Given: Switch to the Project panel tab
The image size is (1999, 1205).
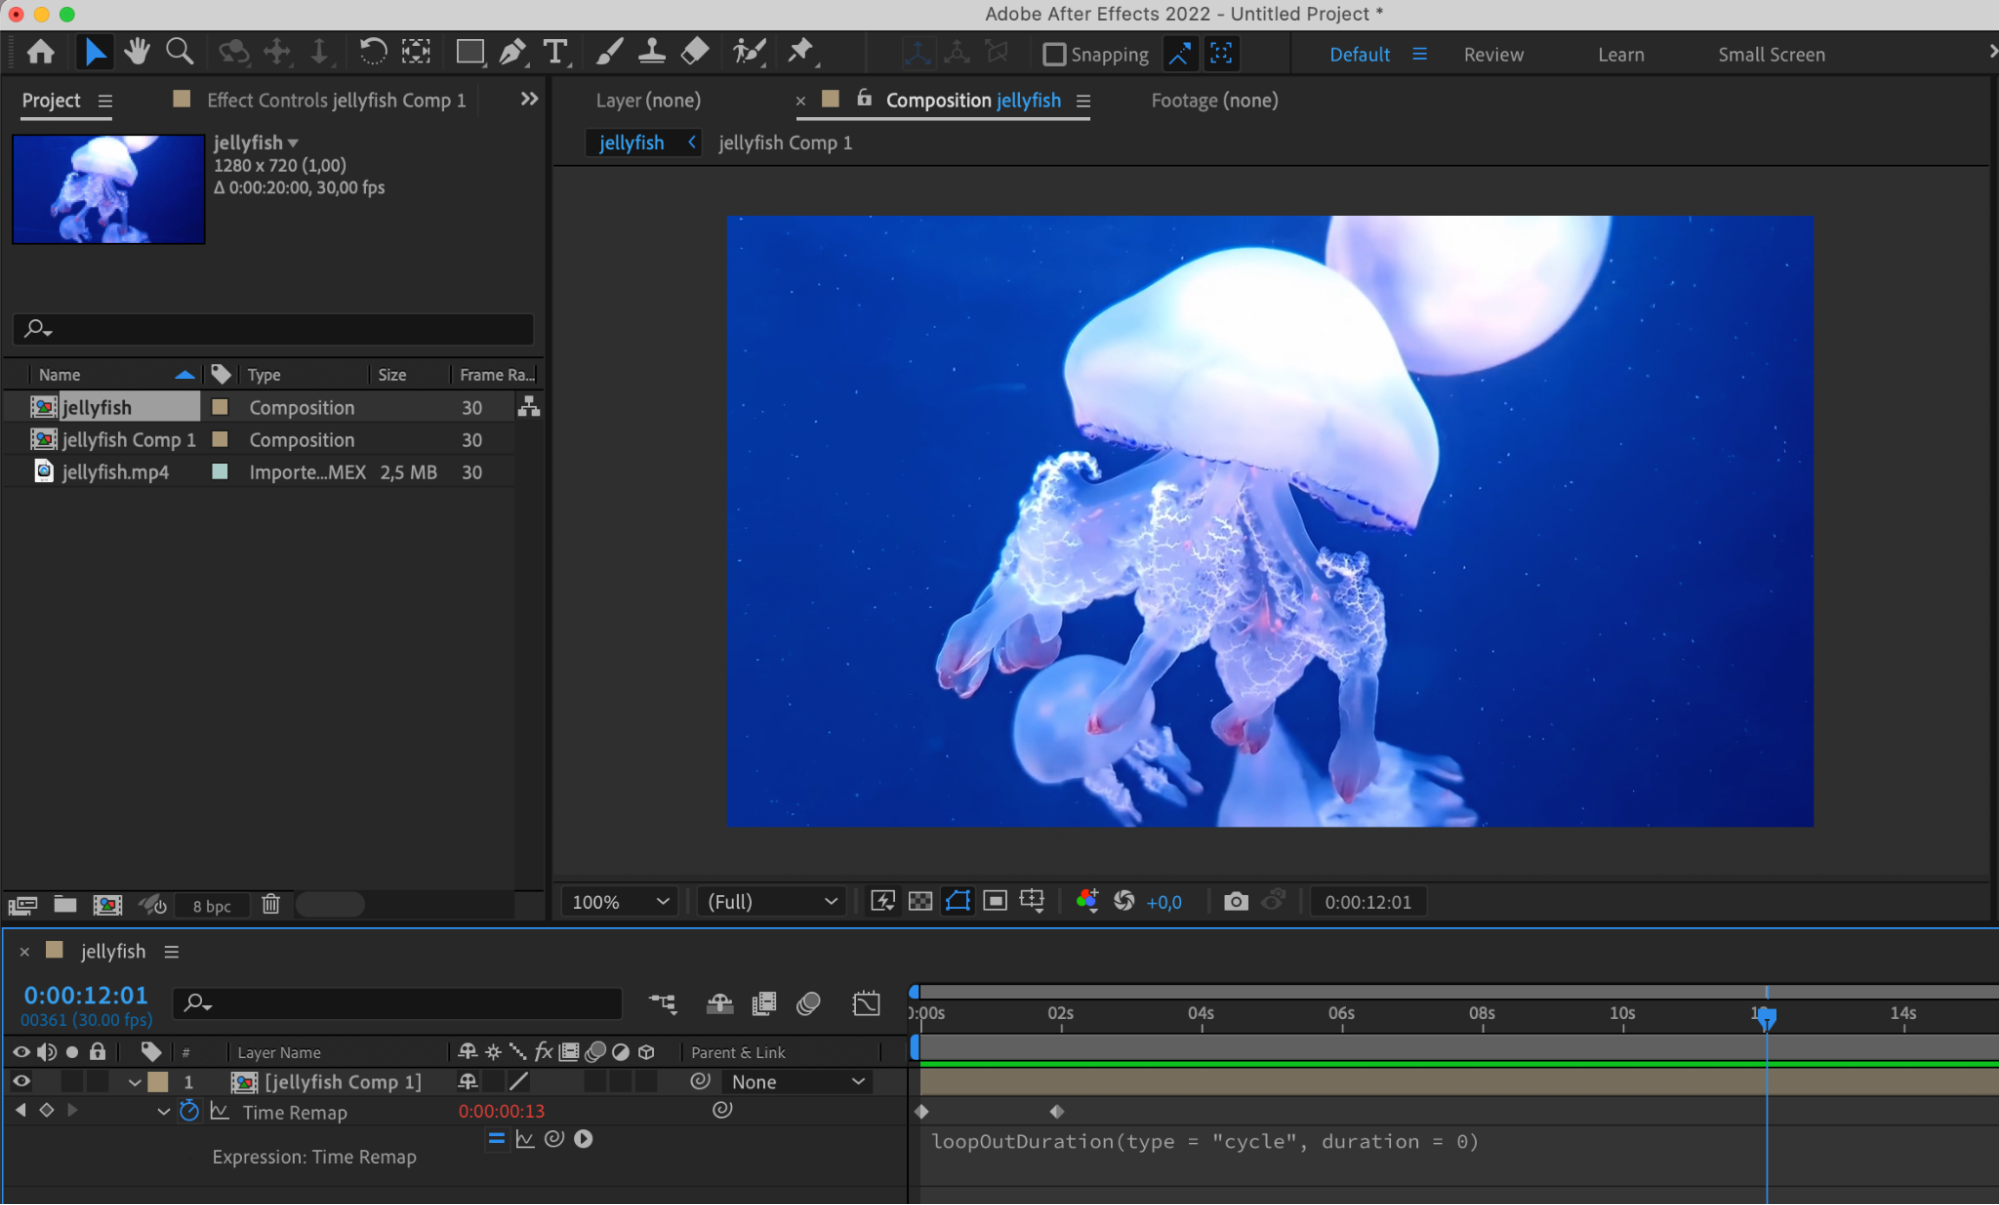Looking at the screenshot, I should coord(51,100).
